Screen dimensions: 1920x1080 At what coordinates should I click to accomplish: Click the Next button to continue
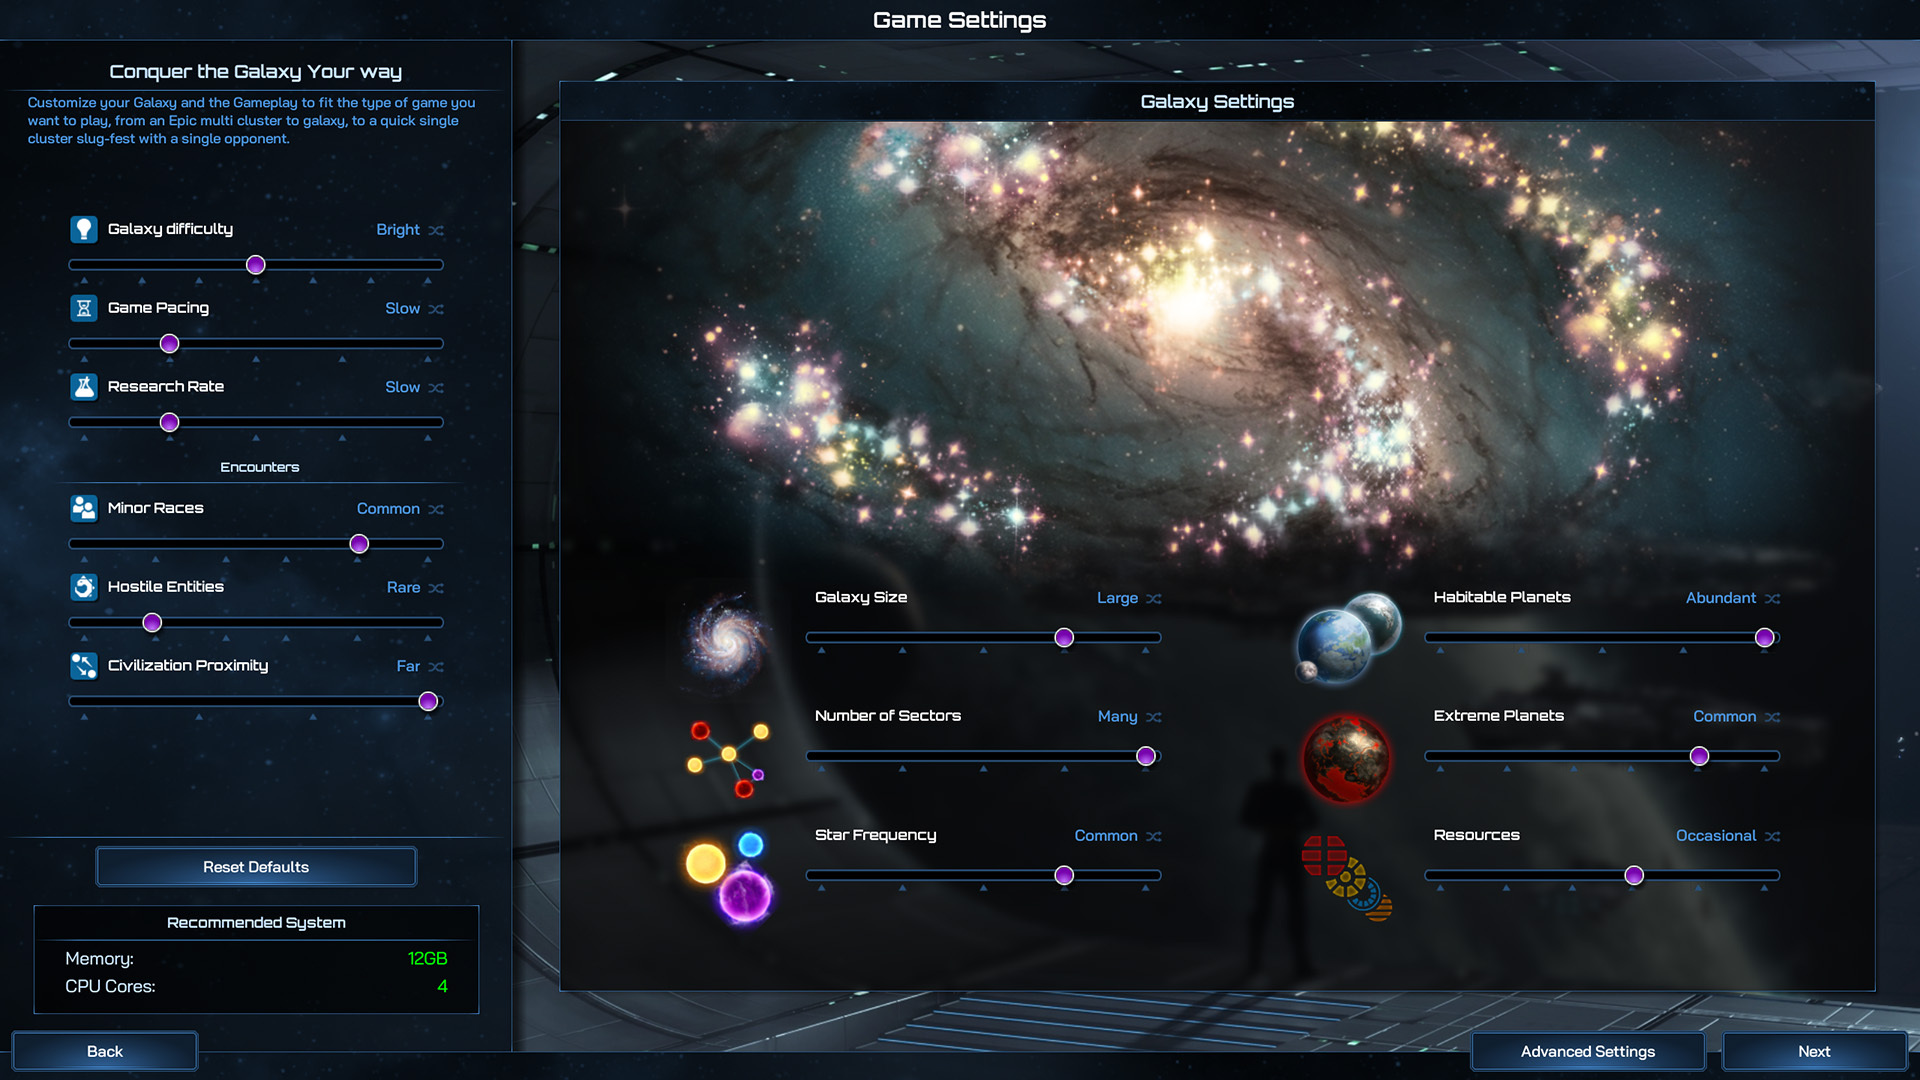click(x=1813, y=1051)
